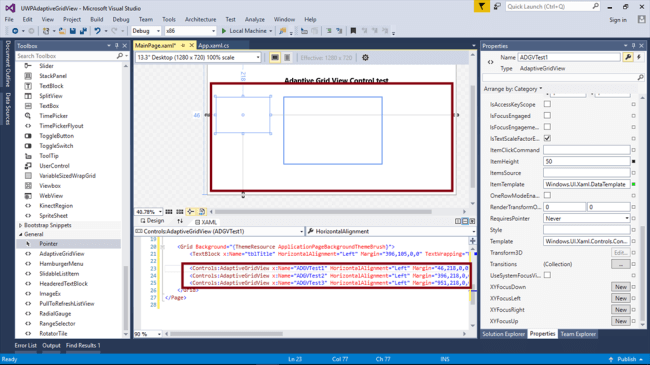Switch to the Solution Explorer tab
Viewport: 650px width, 365px height.
(504, 334)
